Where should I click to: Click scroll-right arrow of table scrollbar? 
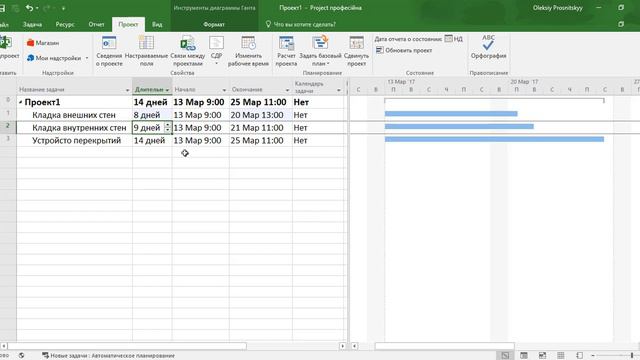pos(342,346)
